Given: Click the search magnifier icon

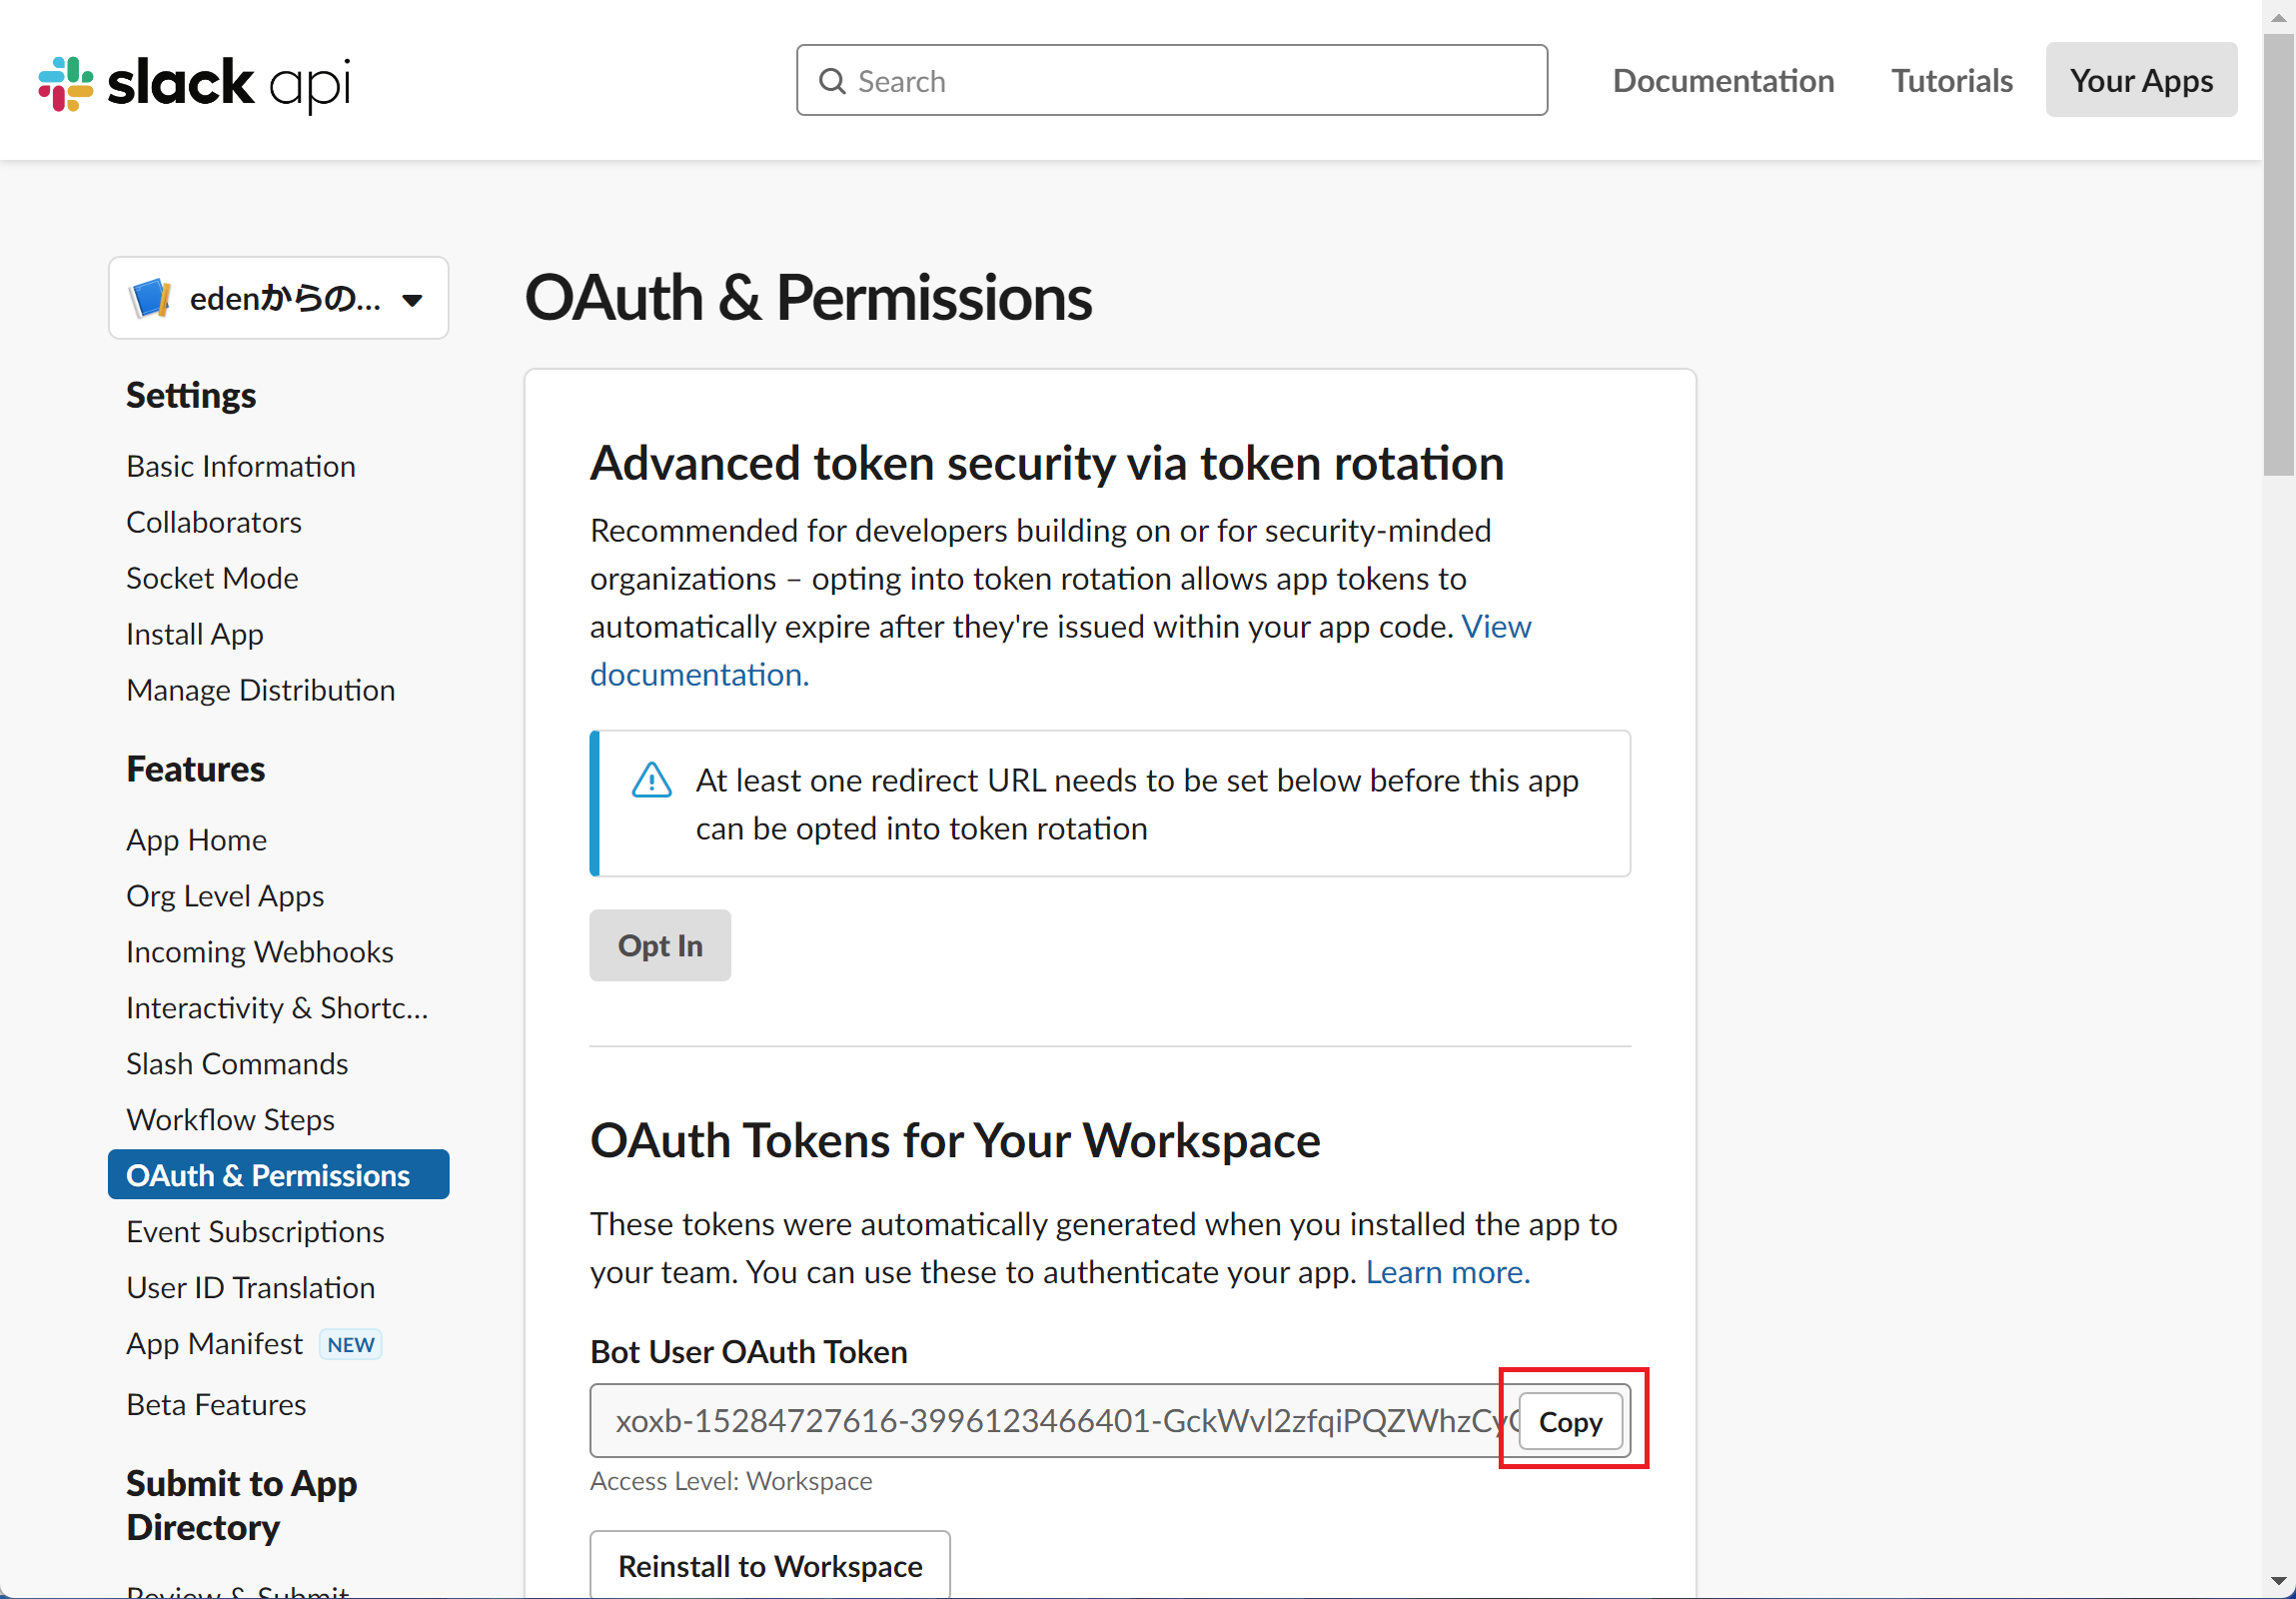Looking at the screenshot, I should click(832, 81).
